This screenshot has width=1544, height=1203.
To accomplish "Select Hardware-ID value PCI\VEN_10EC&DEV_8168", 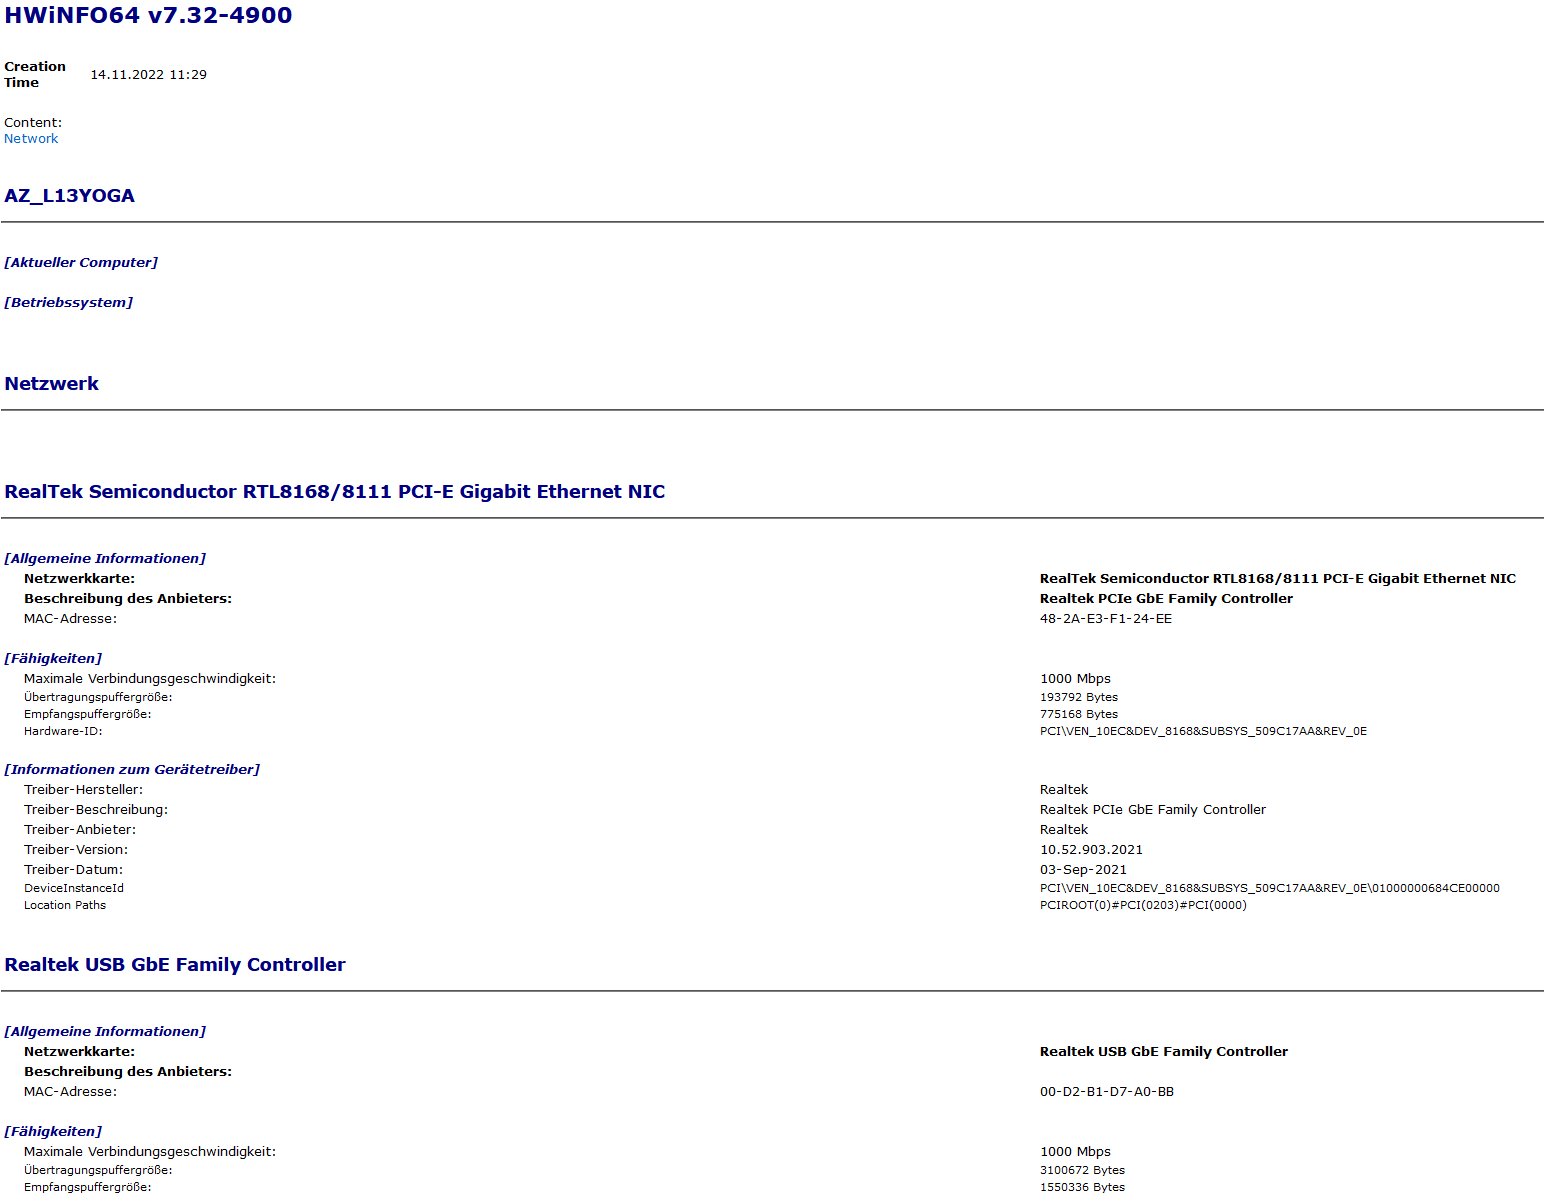I will click(x=1203, y=732).
